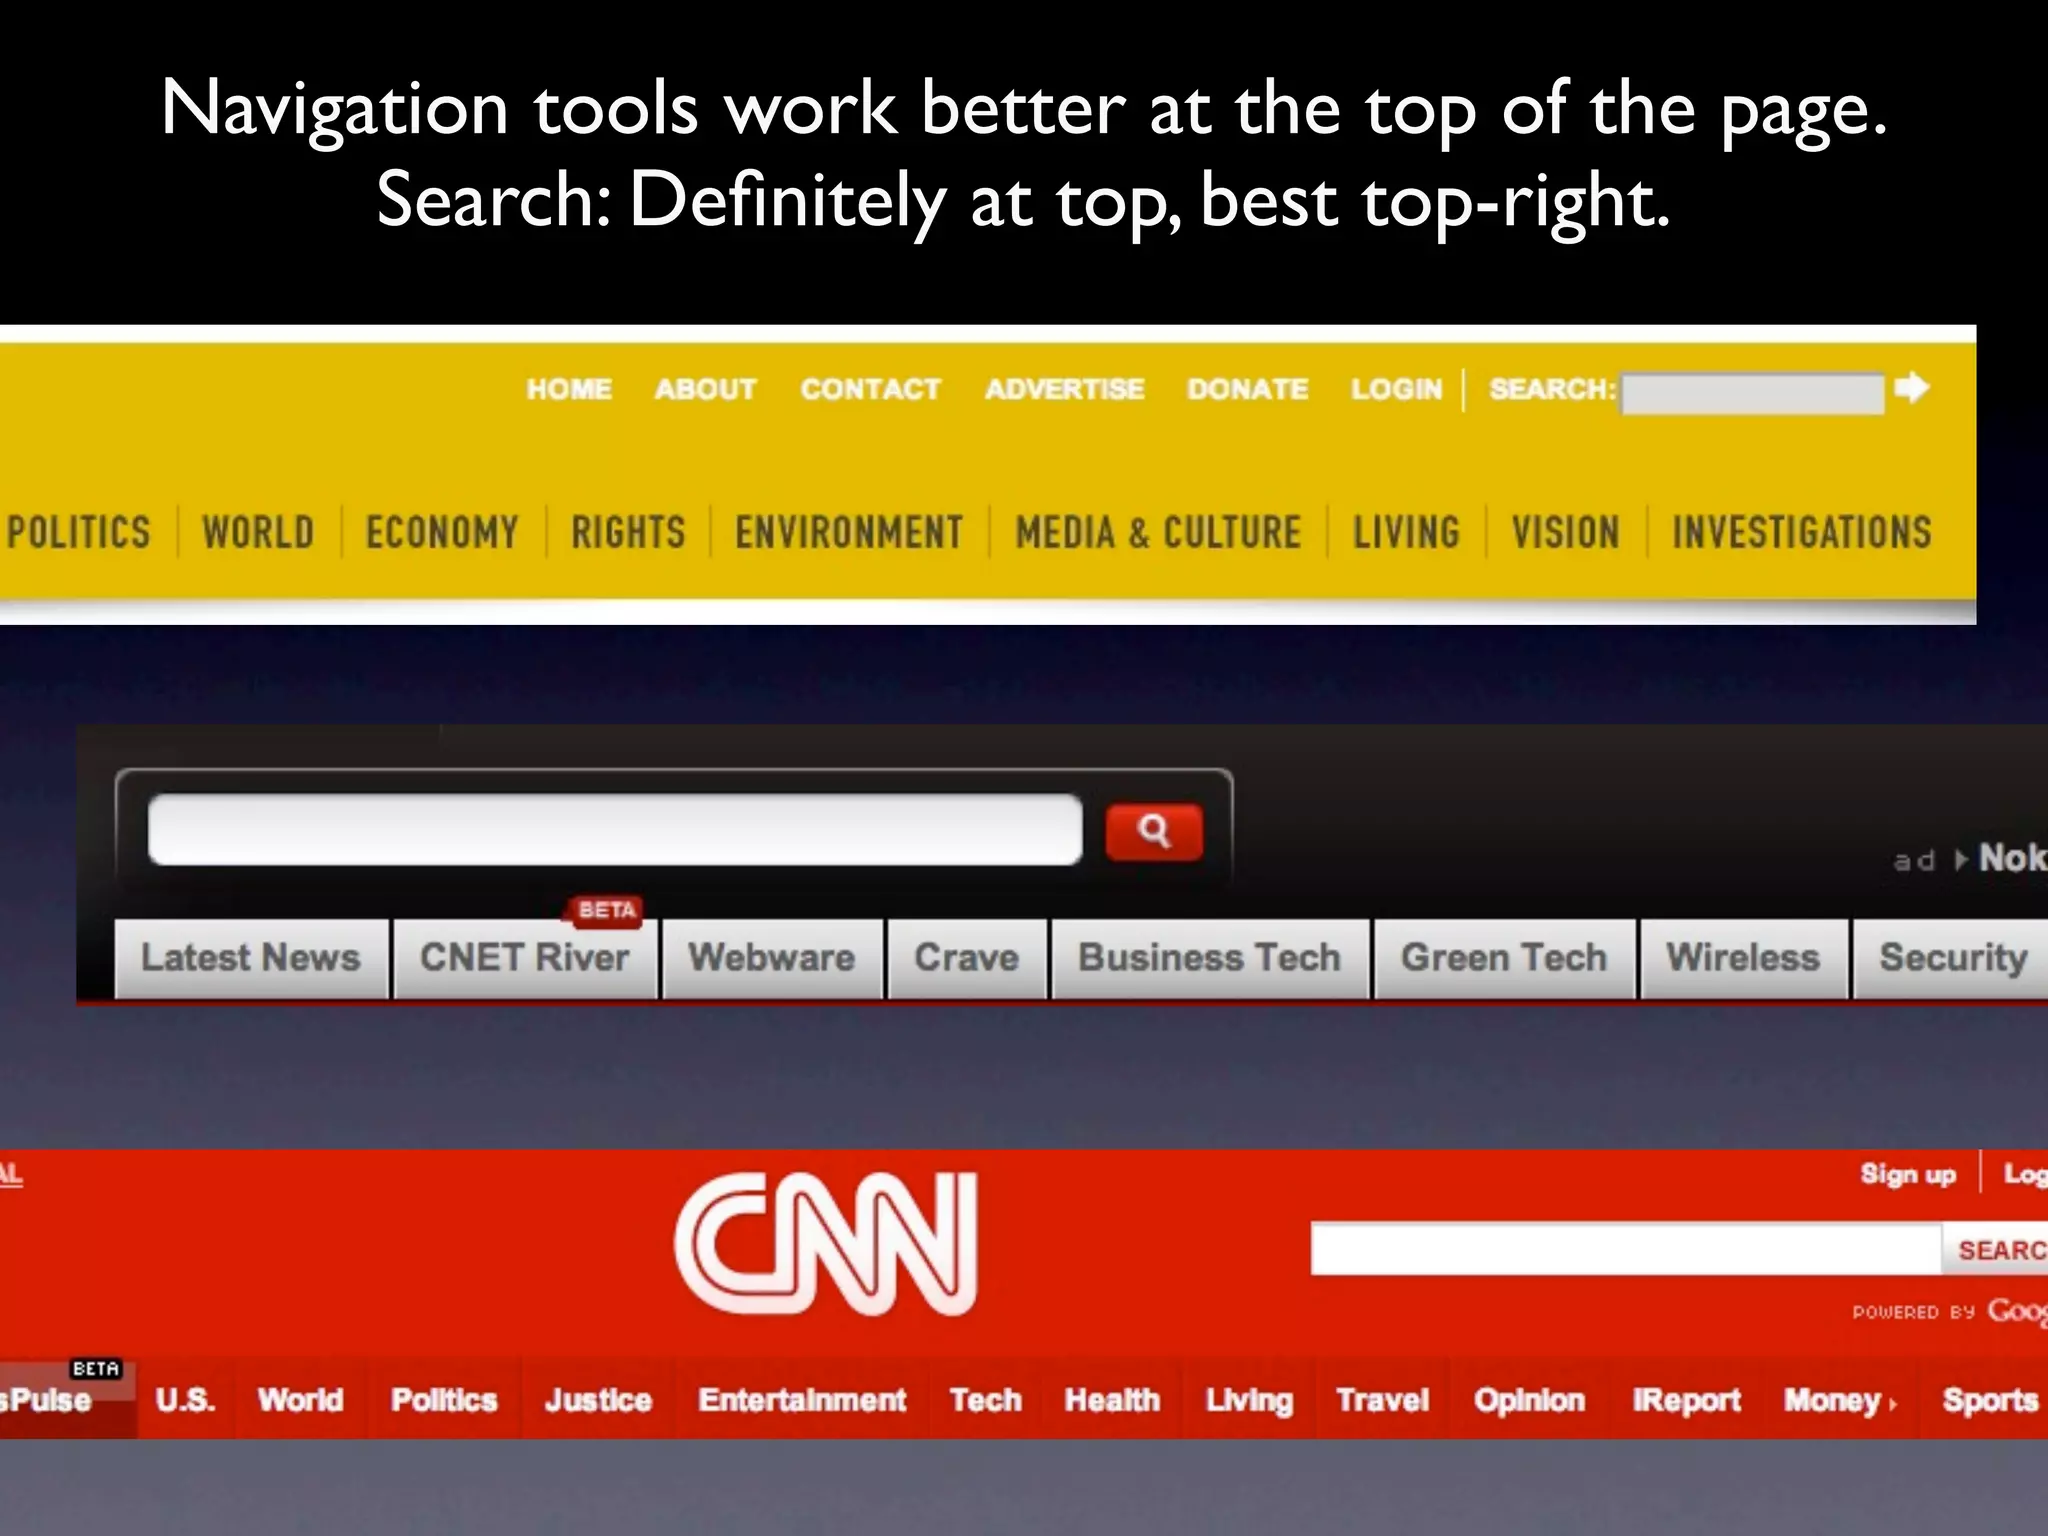Open the U.S. section on CNN

click(x=186, y=1400)
